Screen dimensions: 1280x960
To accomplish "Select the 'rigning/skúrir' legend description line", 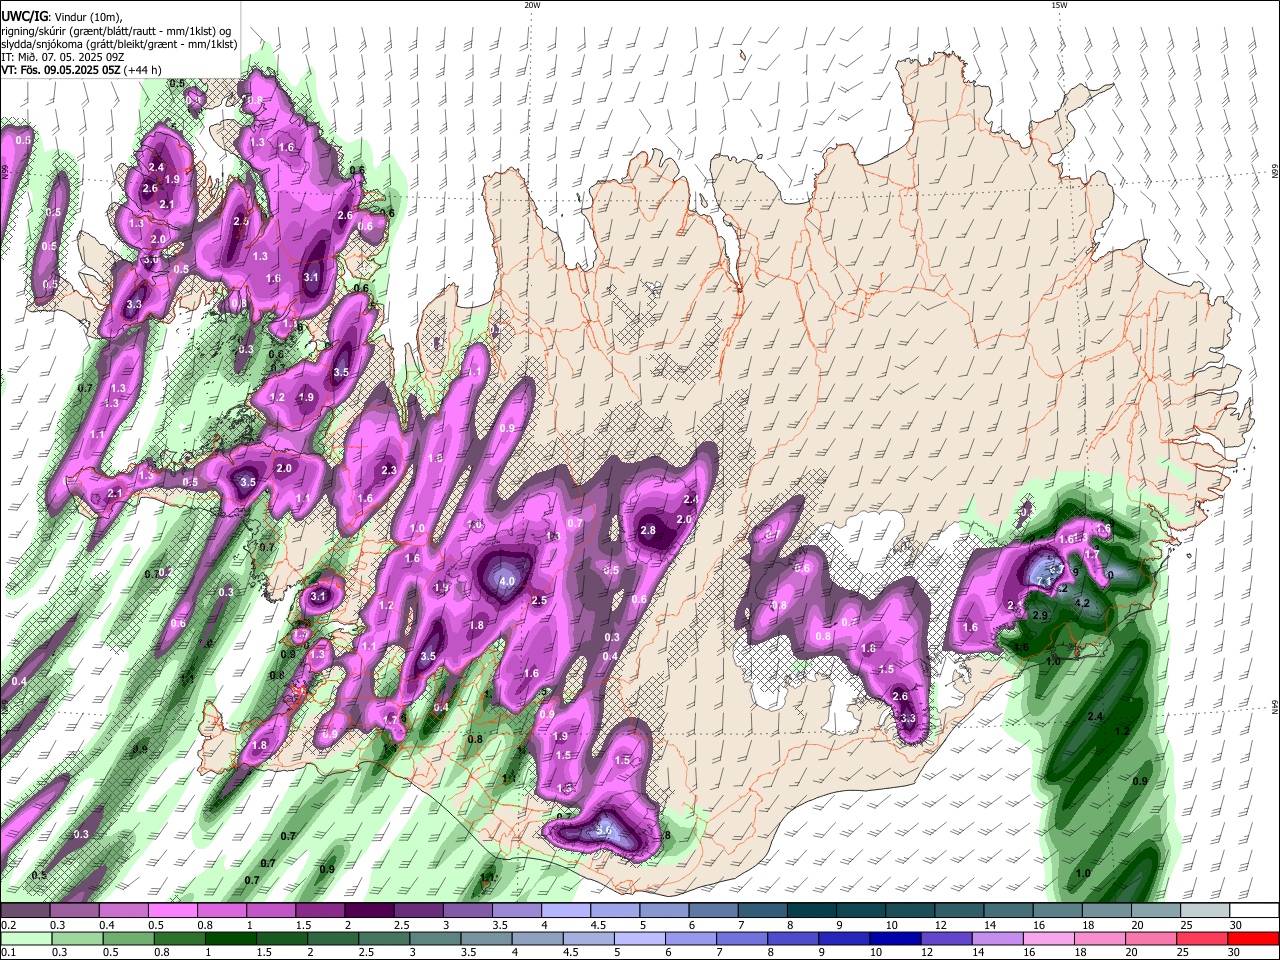I will point(118,30).
